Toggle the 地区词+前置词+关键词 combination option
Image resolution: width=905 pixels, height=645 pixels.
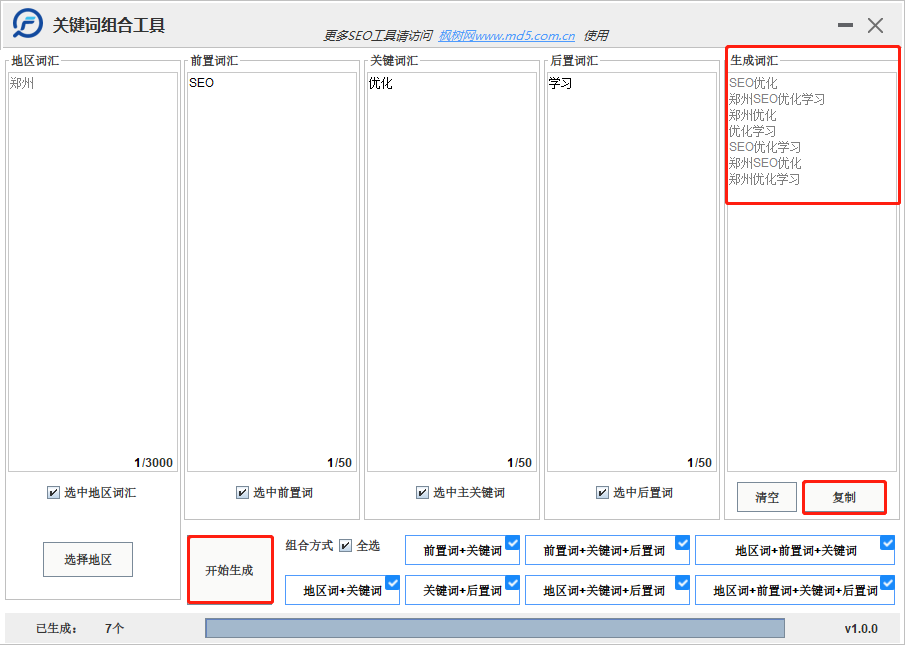(795, 550)
